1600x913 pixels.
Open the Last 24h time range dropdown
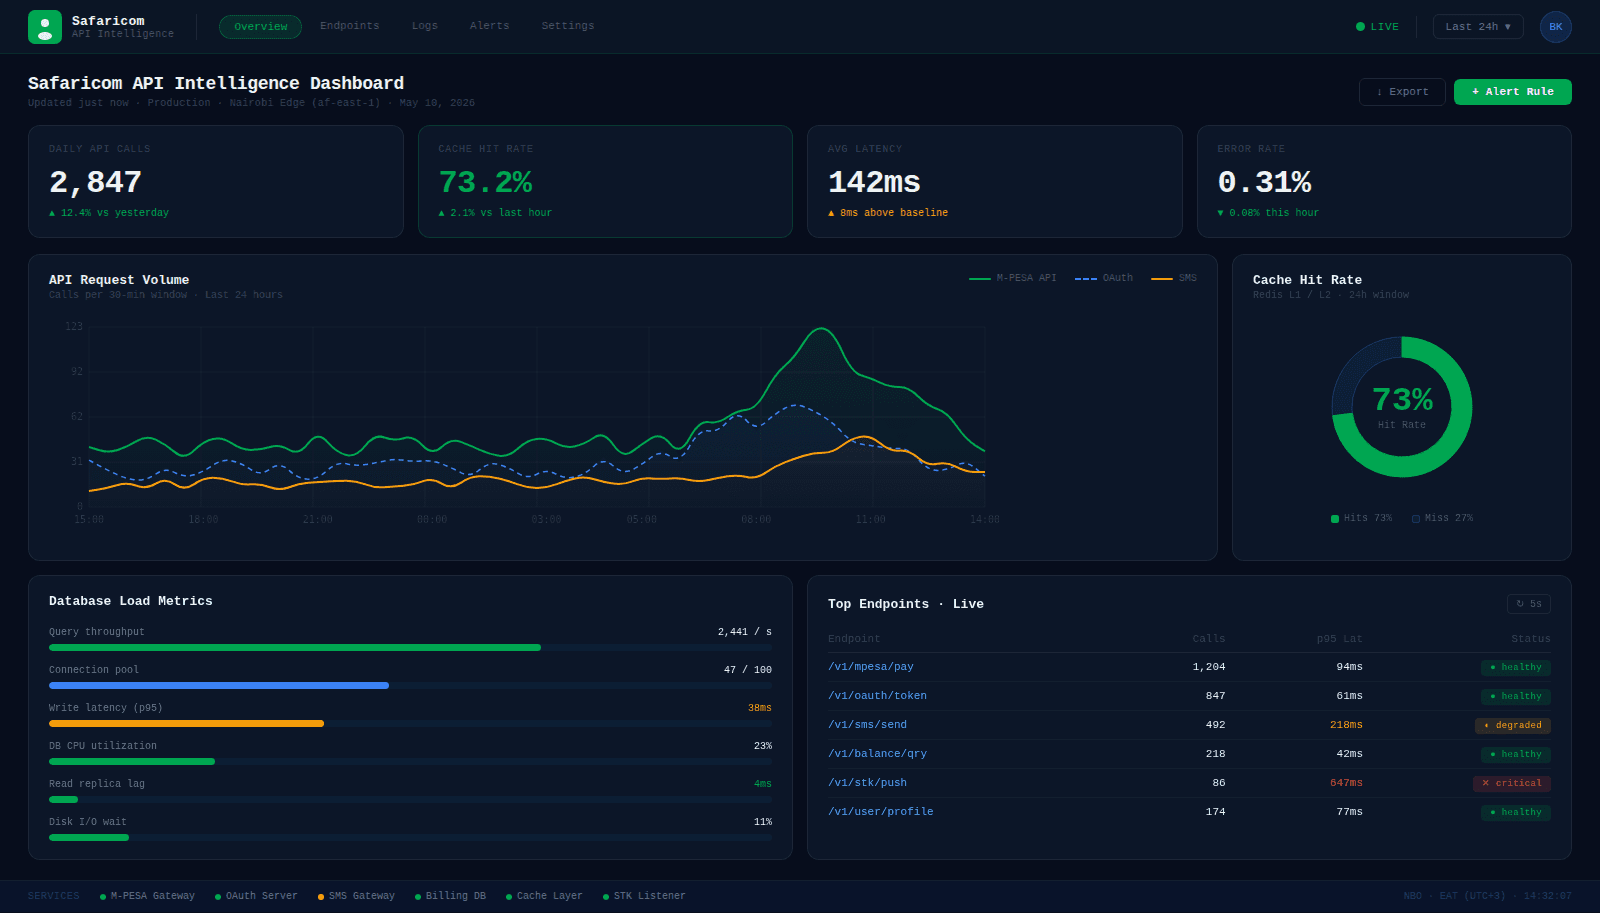point(1478,27)
